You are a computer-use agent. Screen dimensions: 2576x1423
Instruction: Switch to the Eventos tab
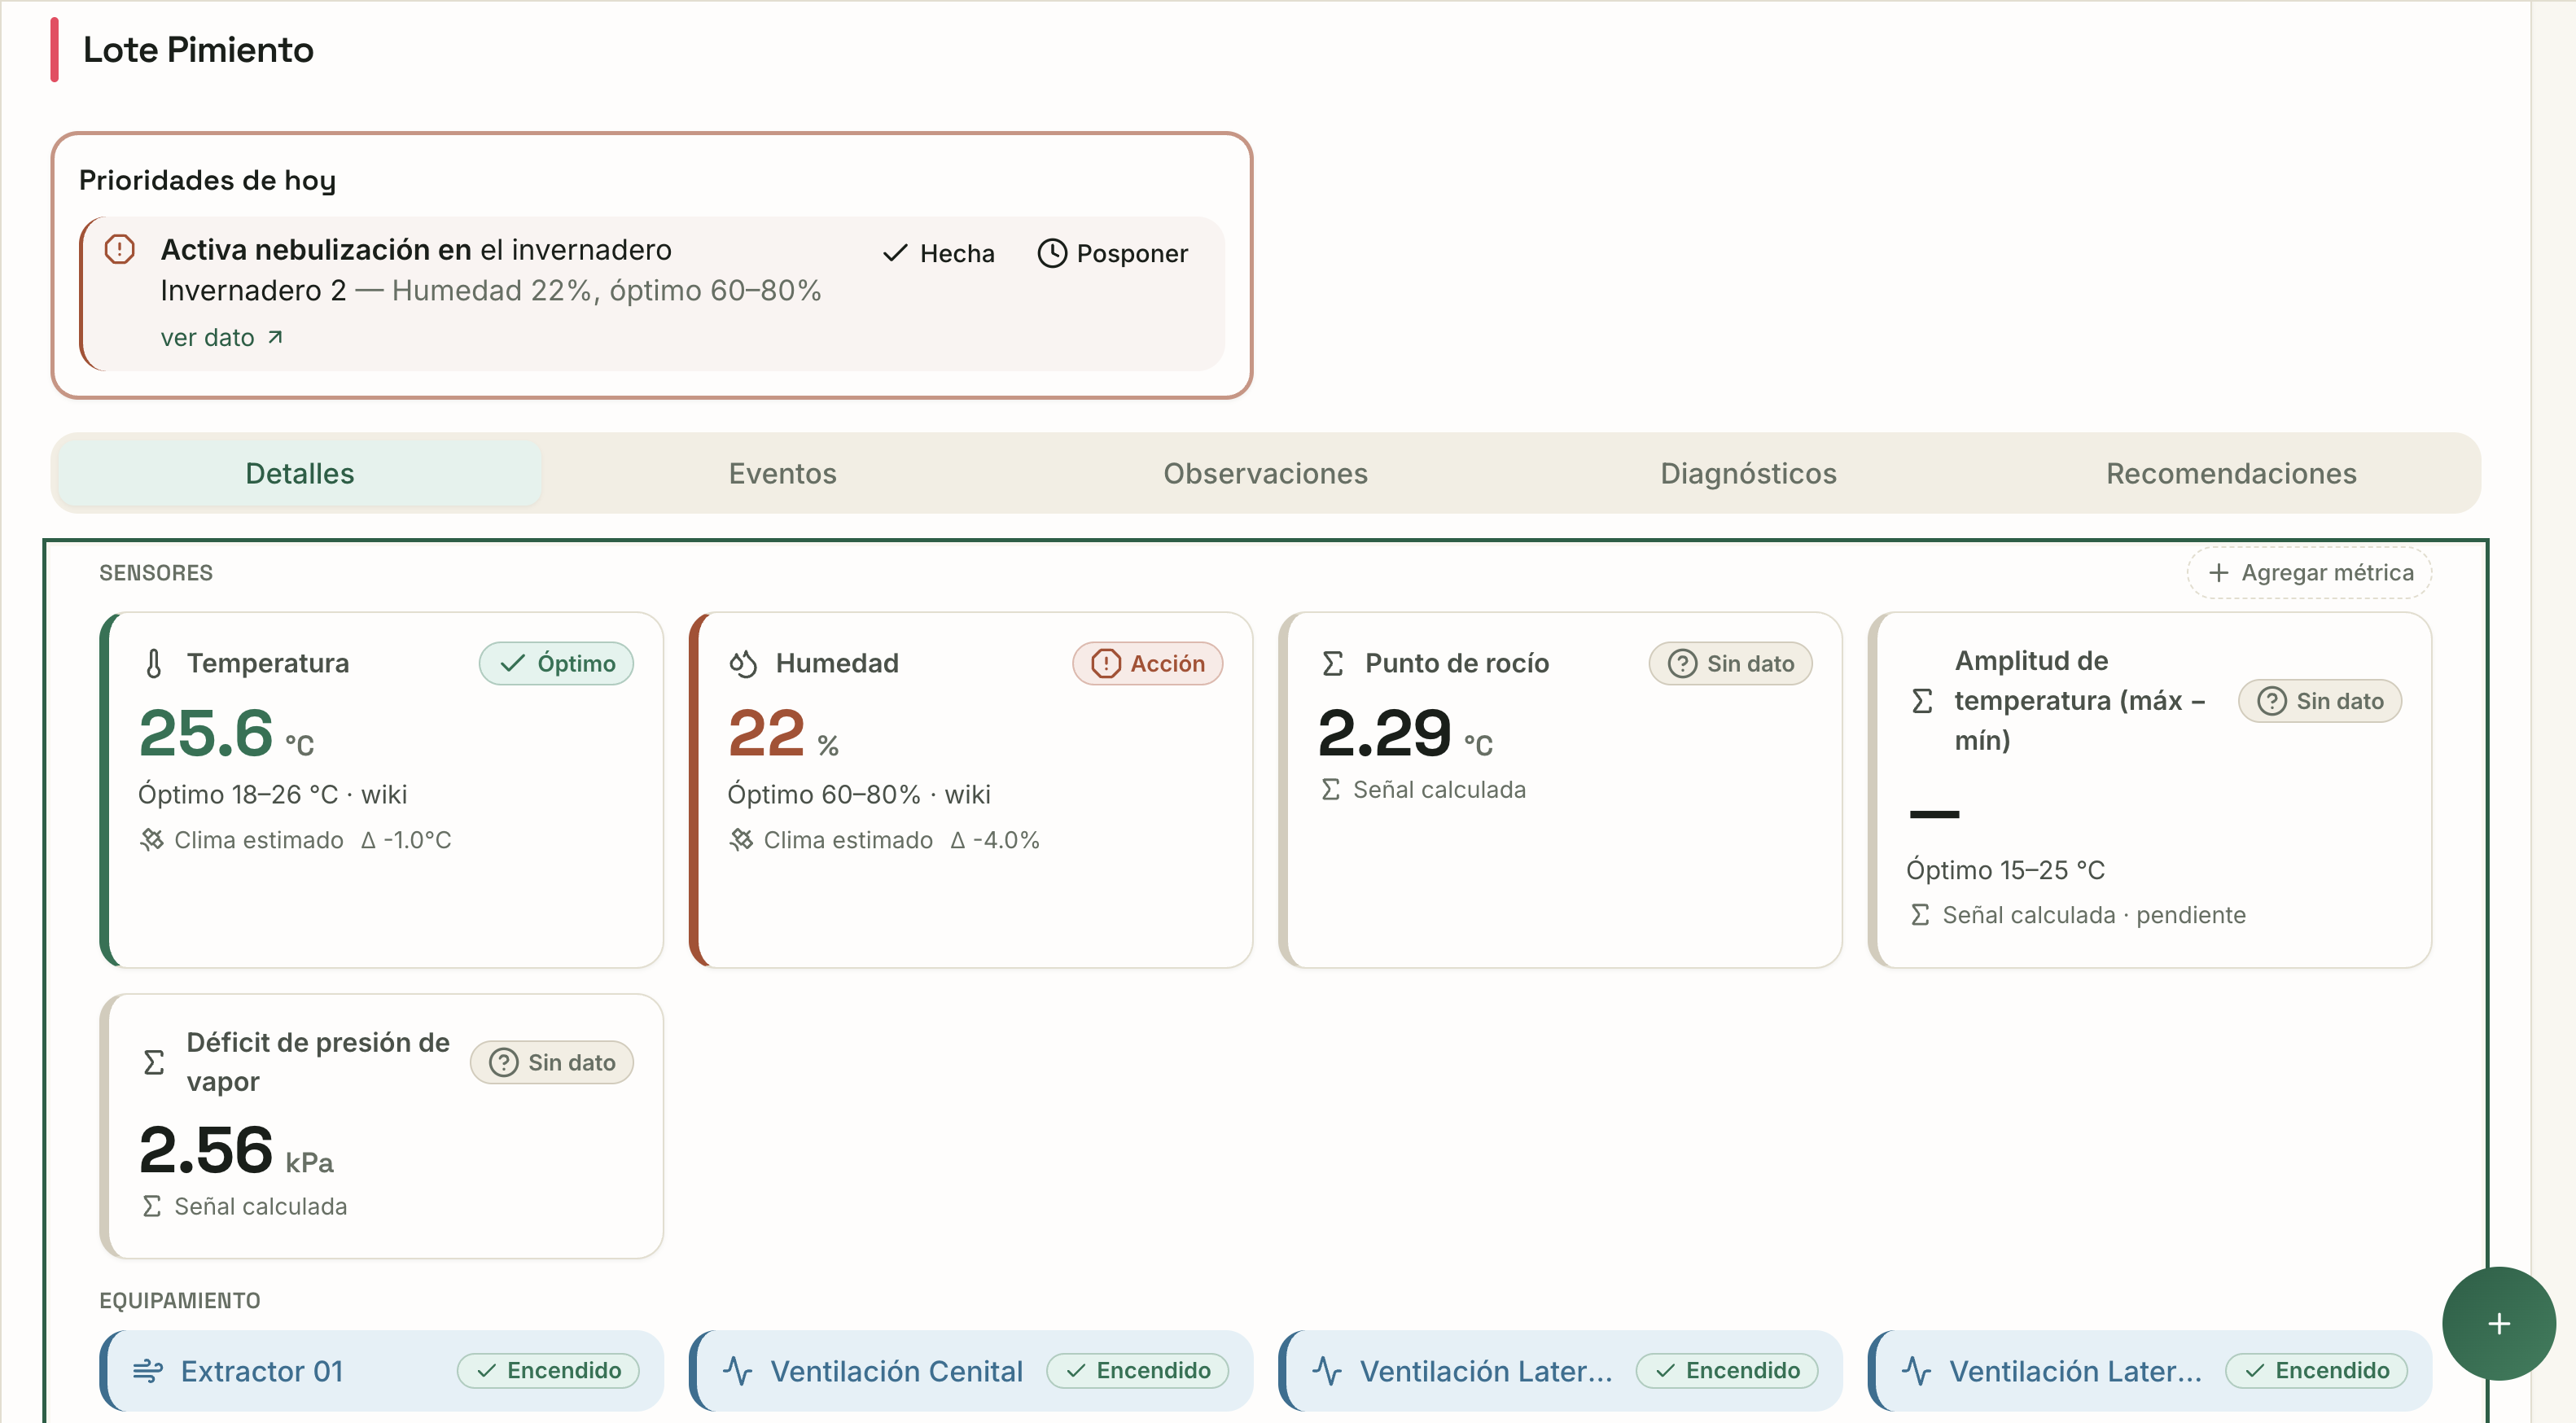pyautogui.click(x=782, y=473)
